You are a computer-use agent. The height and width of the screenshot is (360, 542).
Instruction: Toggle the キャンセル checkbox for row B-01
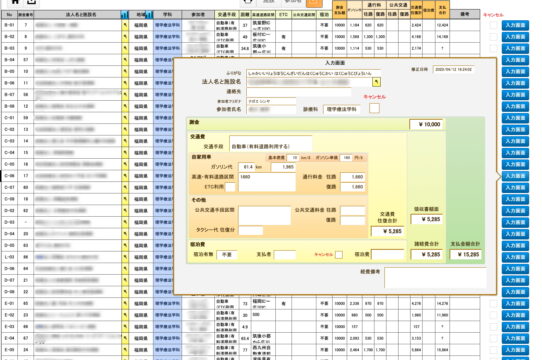(493, 25)
